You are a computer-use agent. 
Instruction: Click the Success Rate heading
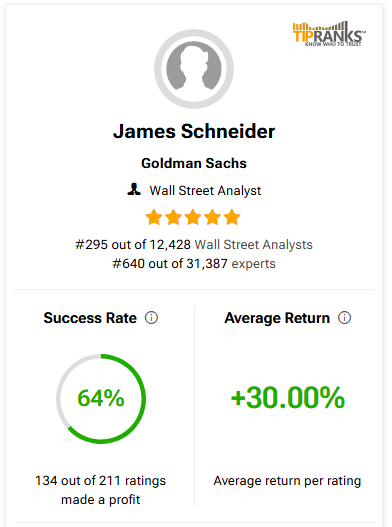(x=90, y=318)
